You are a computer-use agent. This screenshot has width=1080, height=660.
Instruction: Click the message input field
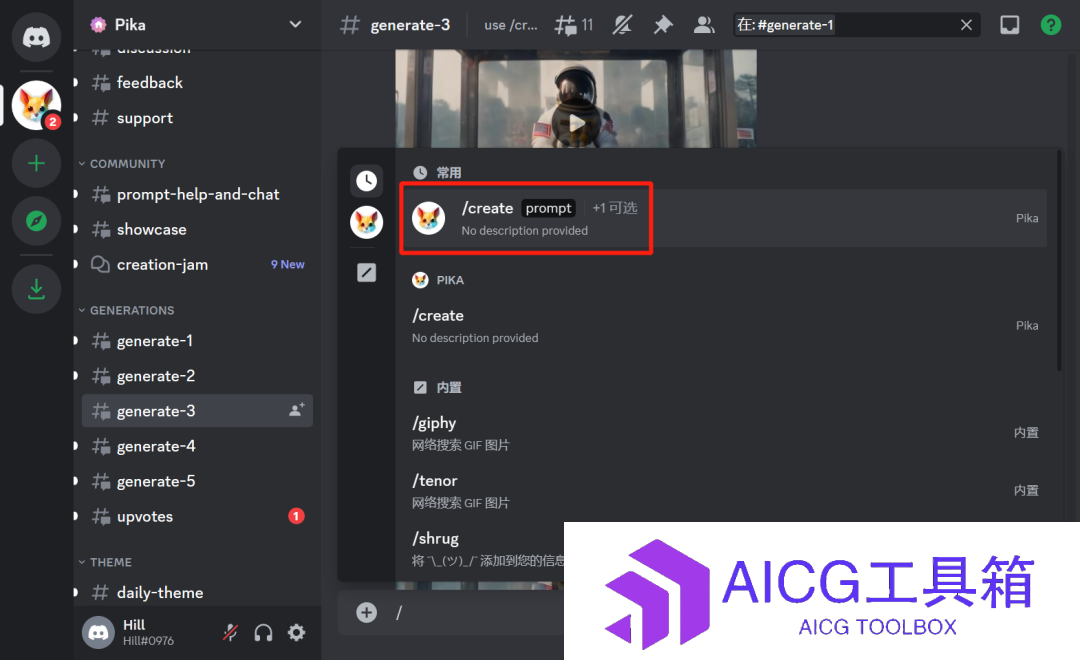[479, 612]
